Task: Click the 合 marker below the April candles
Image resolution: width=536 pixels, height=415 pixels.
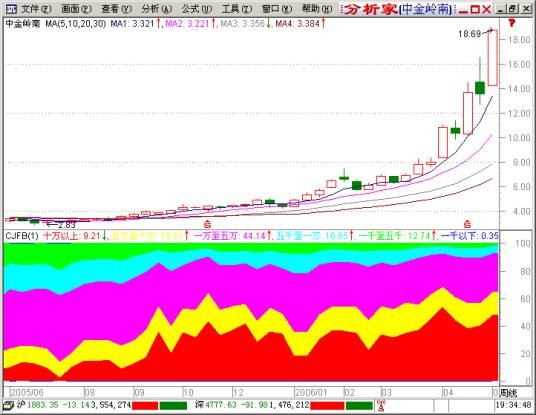Action: [x=467, y=225]
